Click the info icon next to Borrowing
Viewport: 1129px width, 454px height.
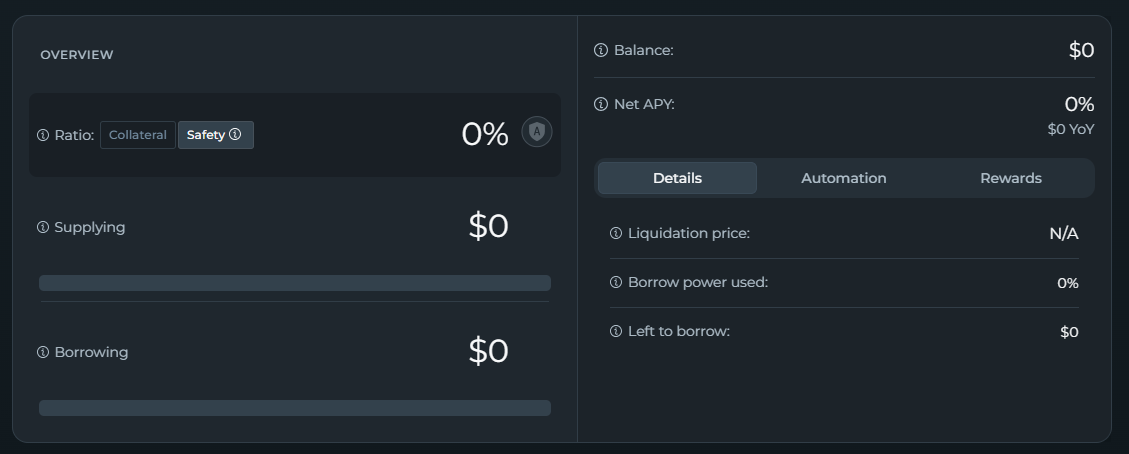[43, 352]
